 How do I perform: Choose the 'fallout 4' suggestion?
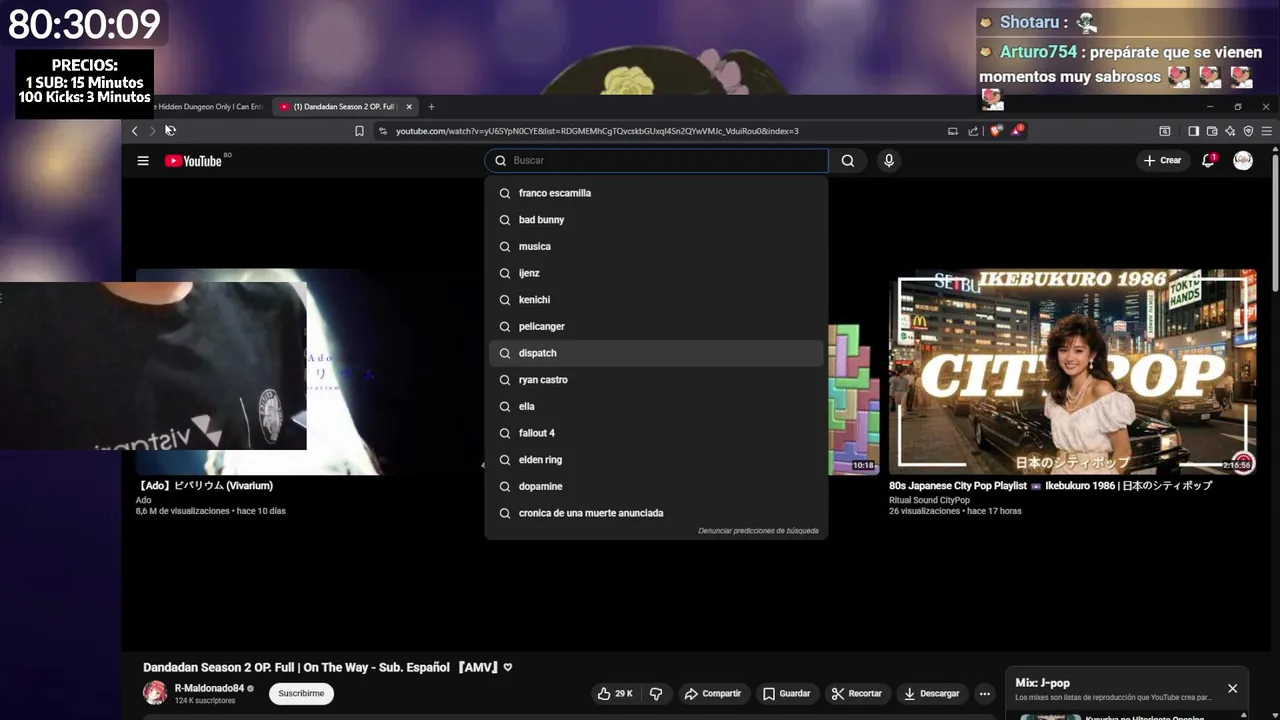point(656,433)
